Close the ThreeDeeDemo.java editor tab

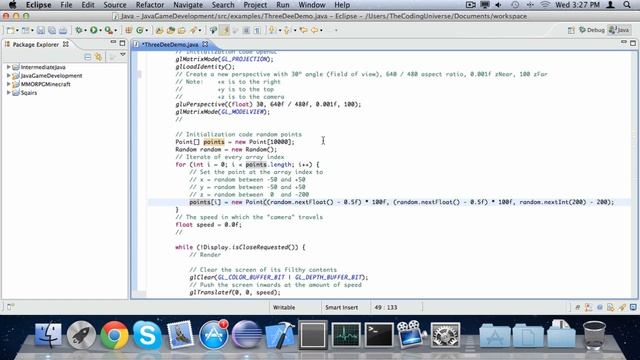pos(205,44)
